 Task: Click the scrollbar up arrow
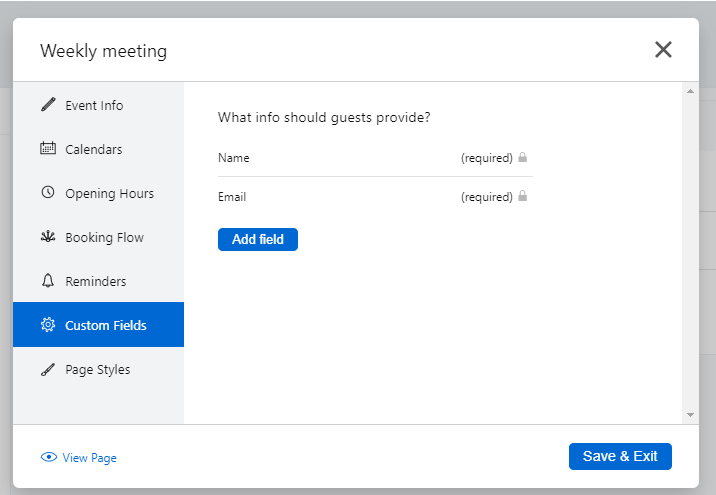tap(690, 91)
